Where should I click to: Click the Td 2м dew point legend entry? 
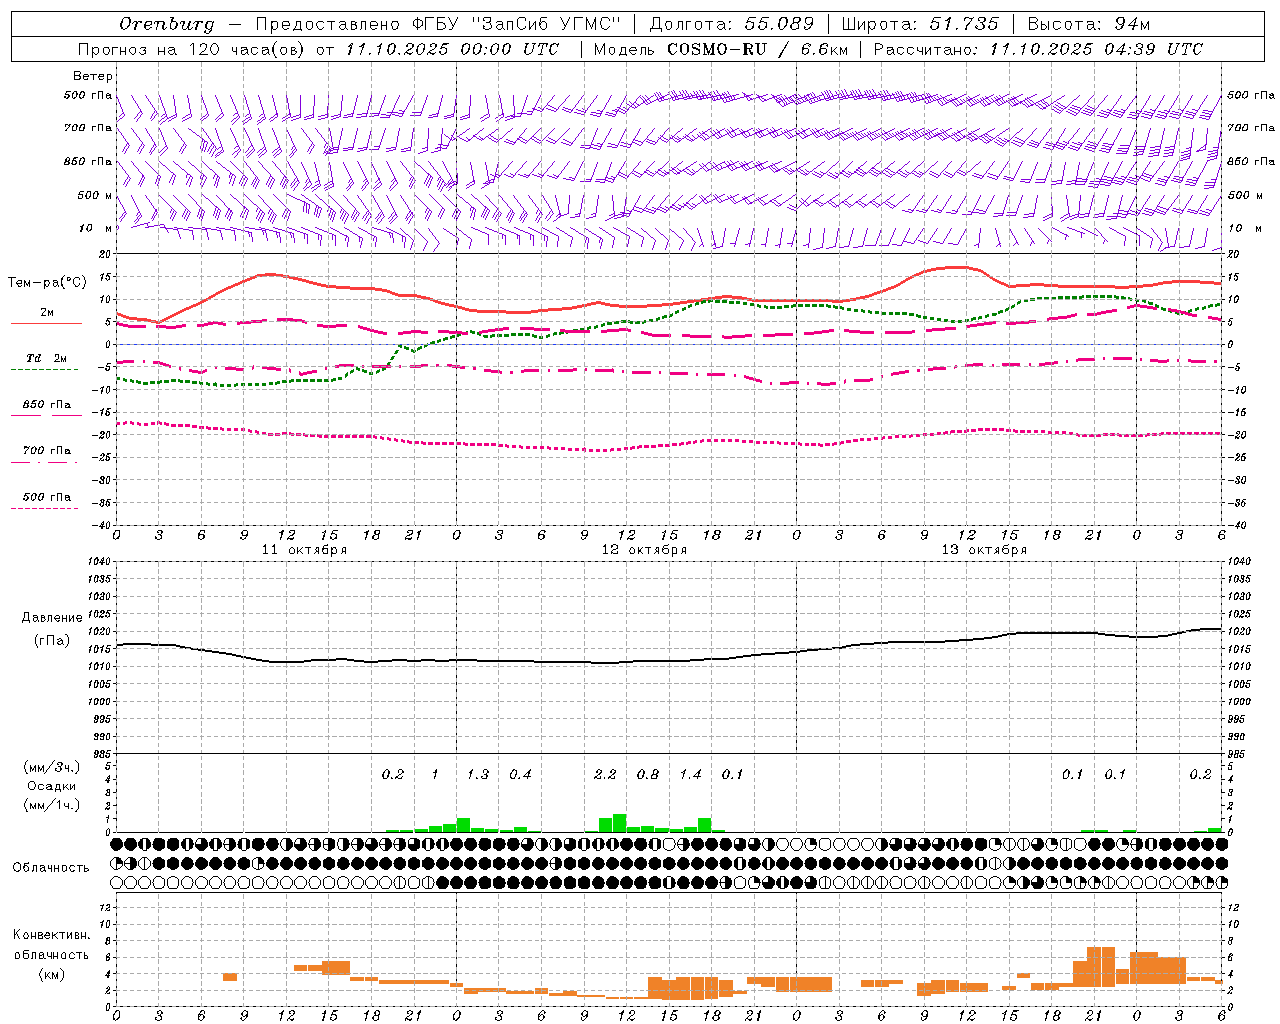click(x=47, y=358)
